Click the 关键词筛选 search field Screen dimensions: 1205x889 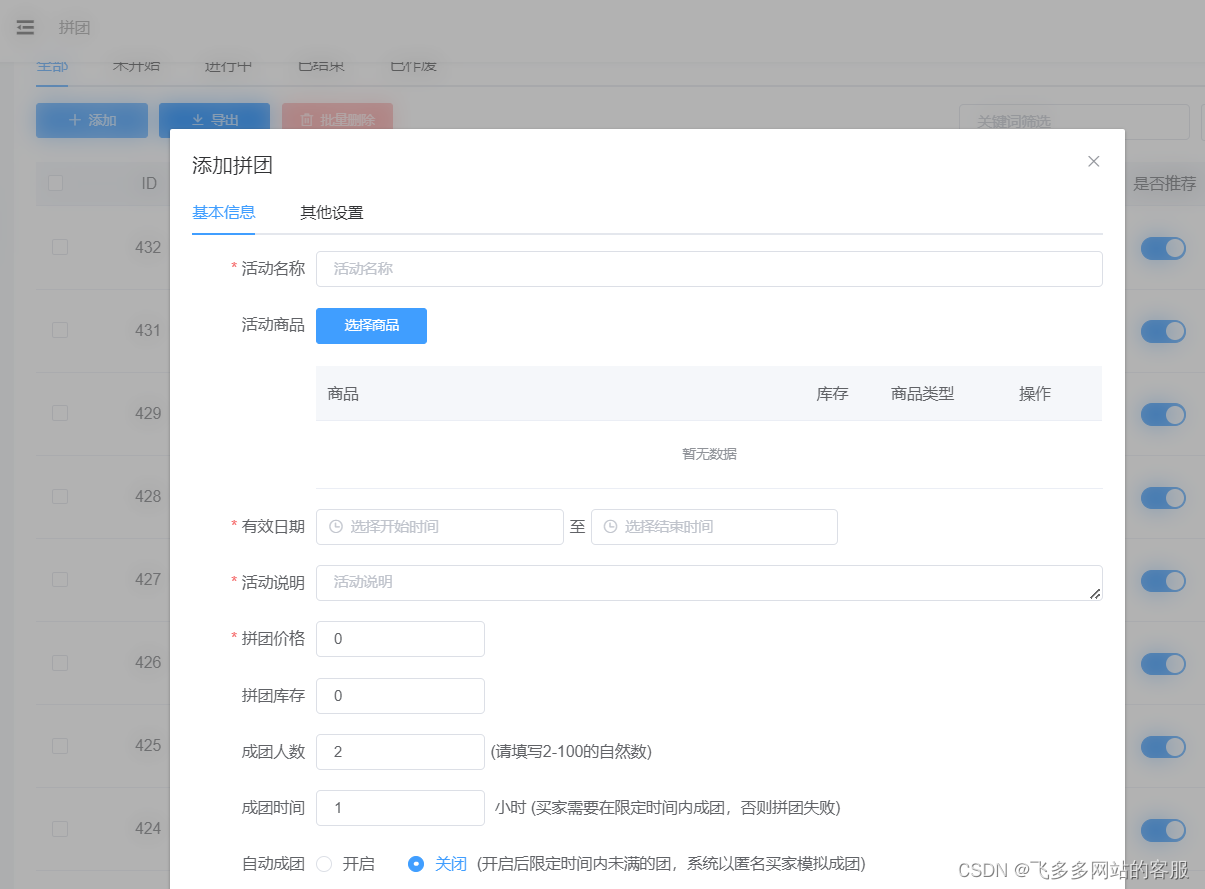coord(1074,121)
